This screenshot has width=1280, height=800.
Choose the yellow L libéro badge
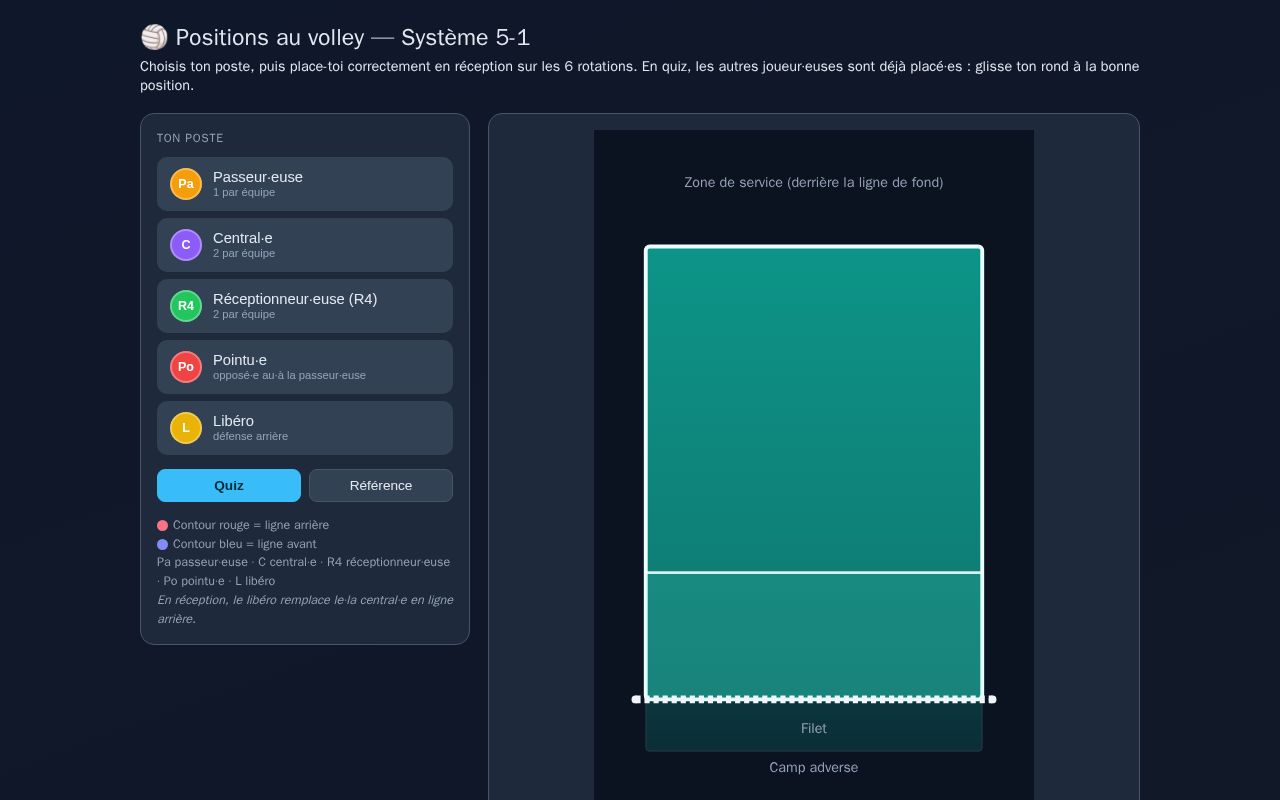coord(186,428)
